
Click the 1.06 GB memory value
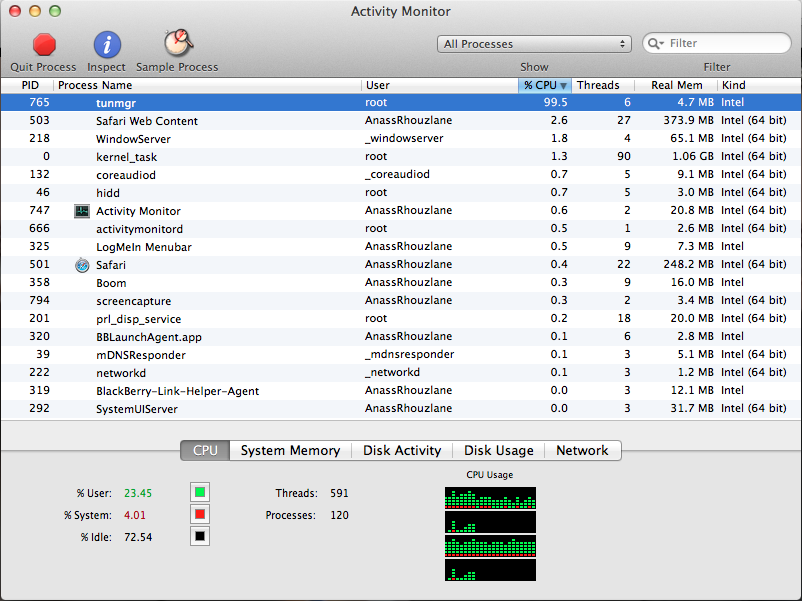pyautogui.click(x=693, y=157)
